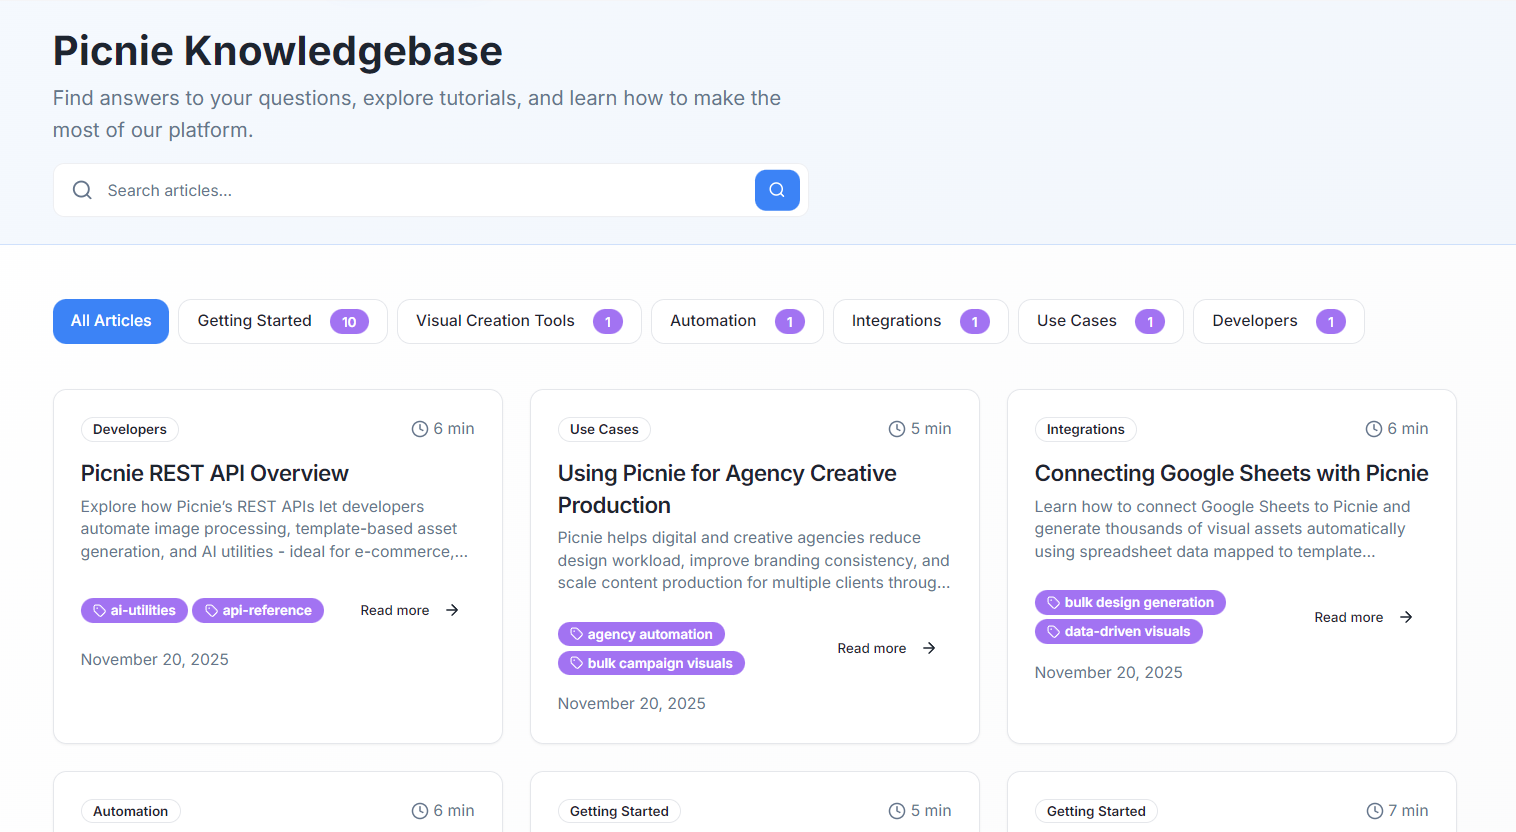Image resolution: width=1516 pixels, height=832 pixels.
Task: Click the tag icon on the ai-utilities chip
Action: point(97,610)
